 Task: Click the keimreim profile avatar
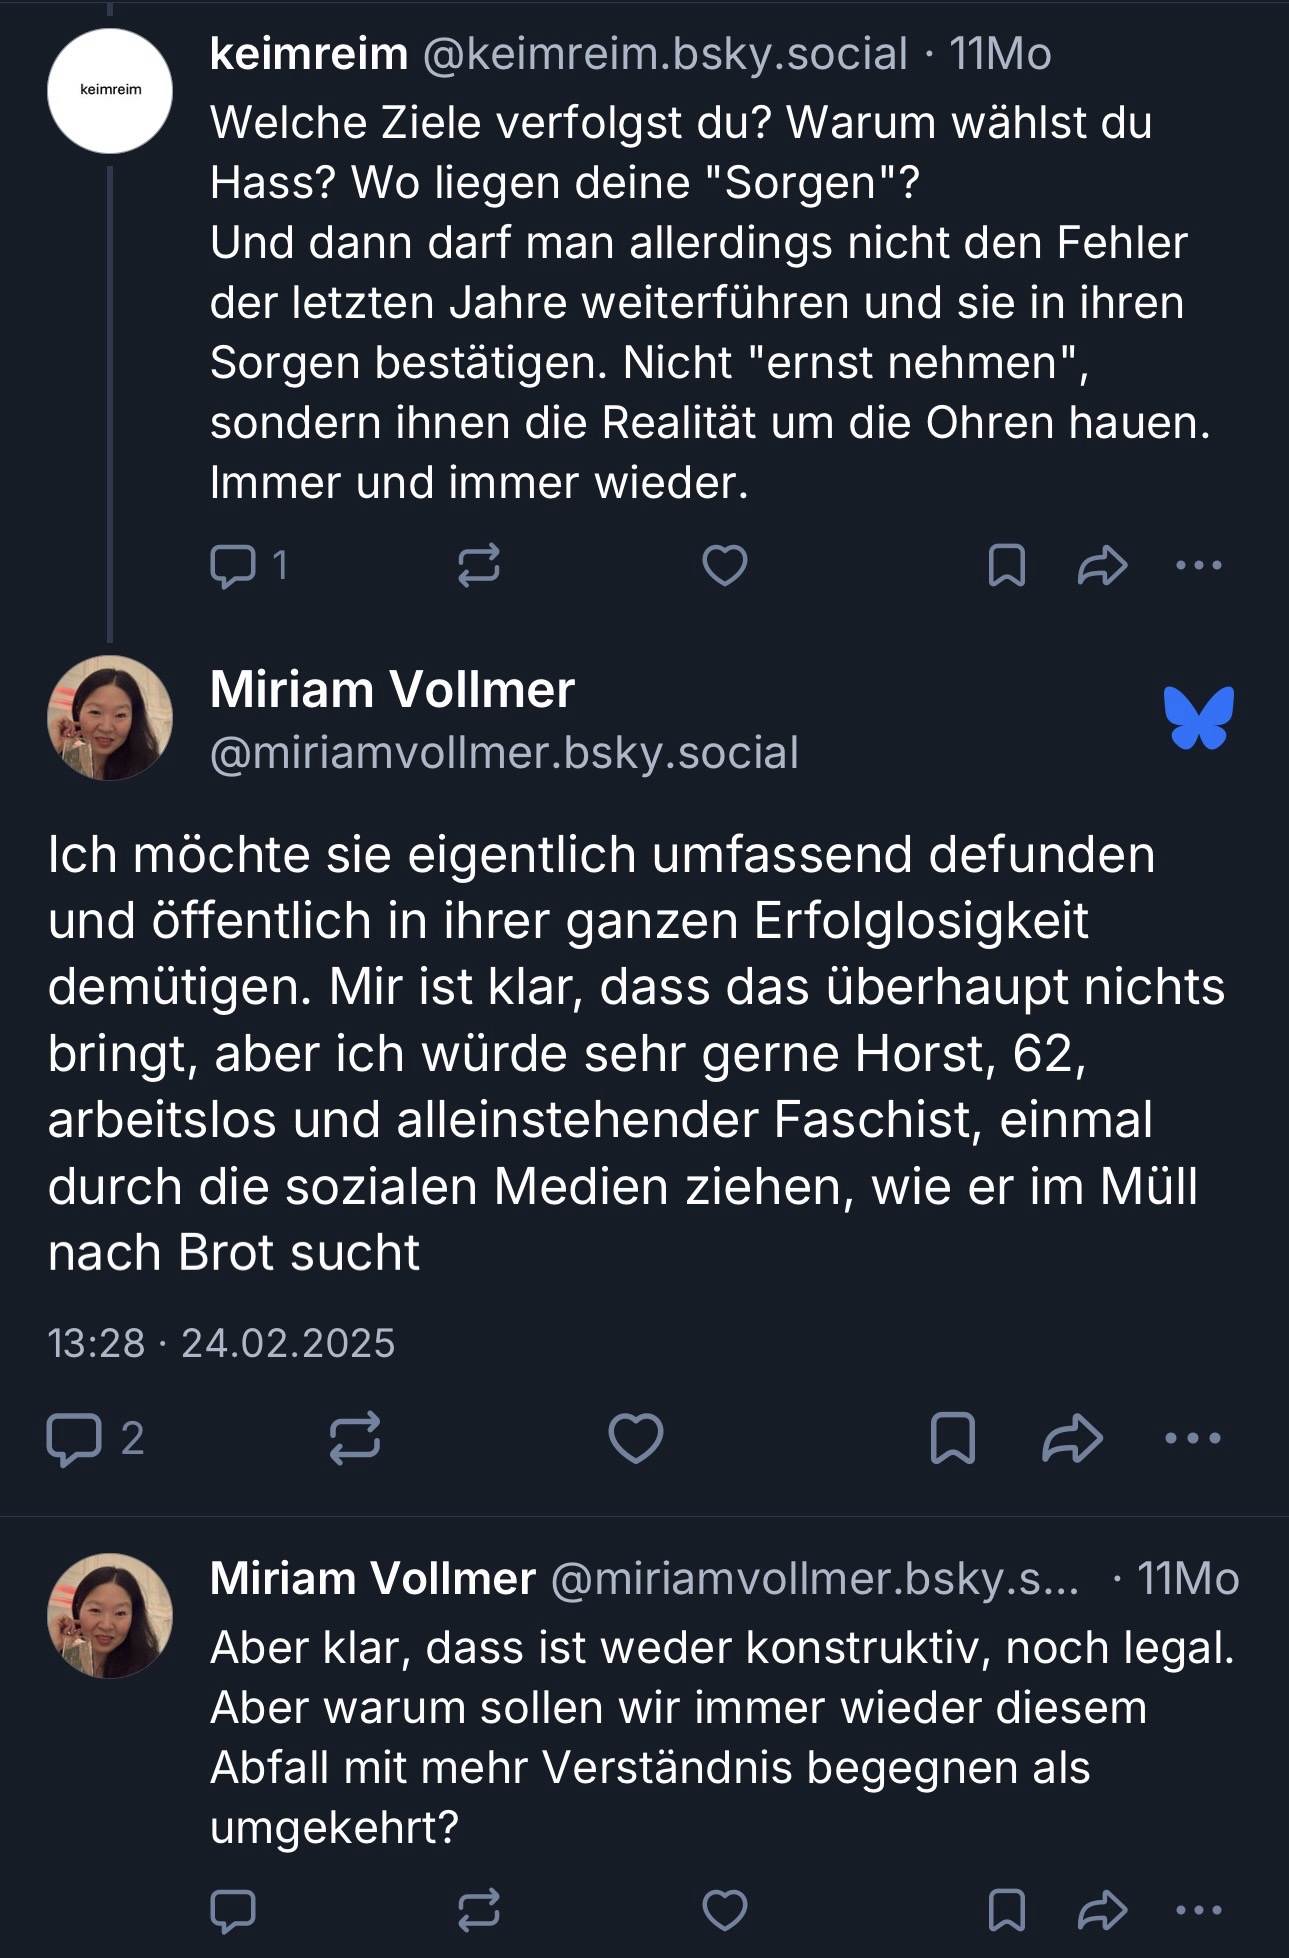tap(110, 91)
